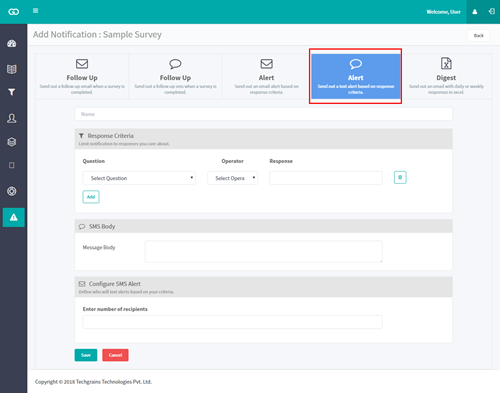Open the stacked layers sidebar icon
Screen dimensions: 500x393
12,142
